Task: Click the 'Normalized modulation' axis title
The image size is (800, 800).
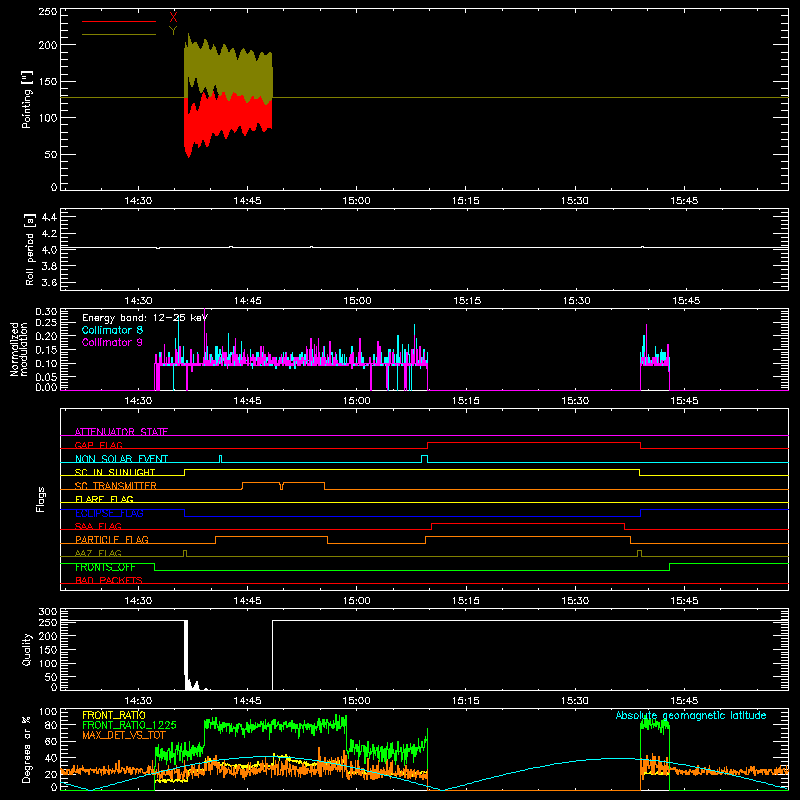Action: tap(19, 349)
